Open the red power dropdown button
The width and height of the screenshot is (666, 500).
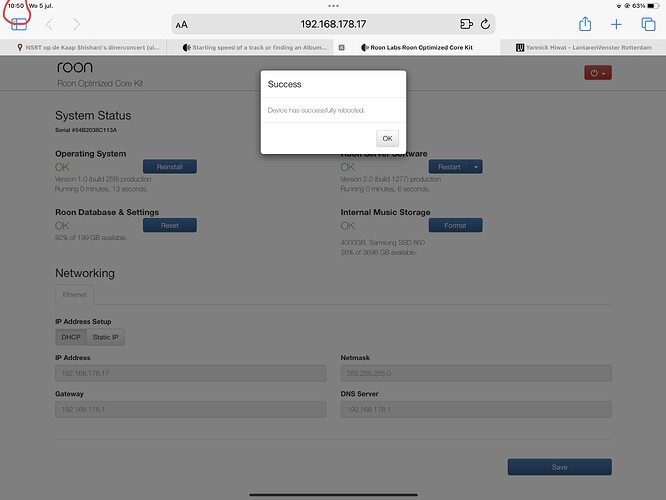598,73
